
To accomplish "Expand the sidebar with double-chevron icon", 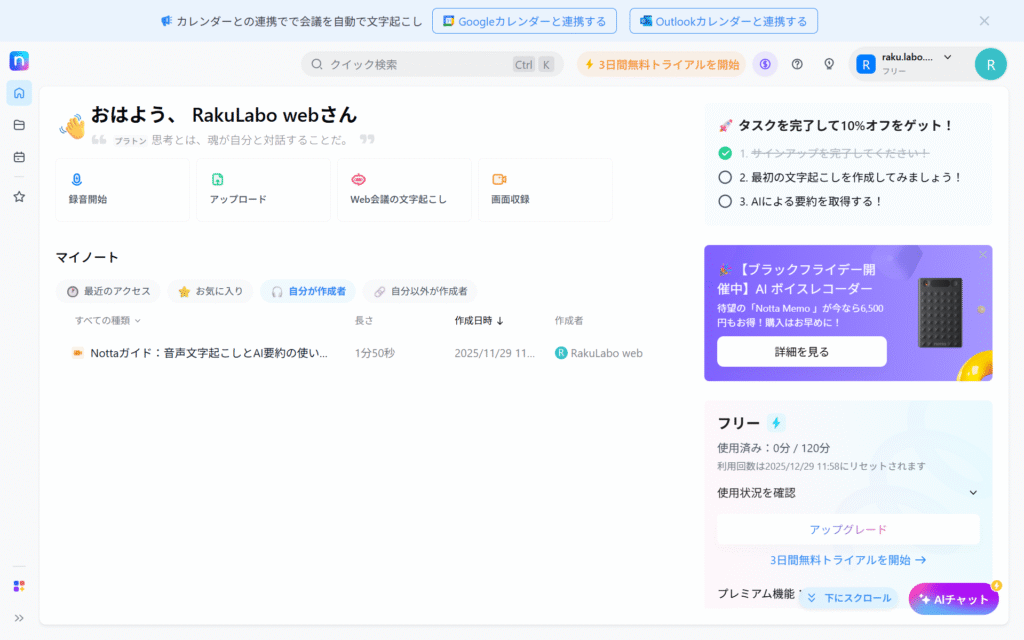I will click(19, 618).
